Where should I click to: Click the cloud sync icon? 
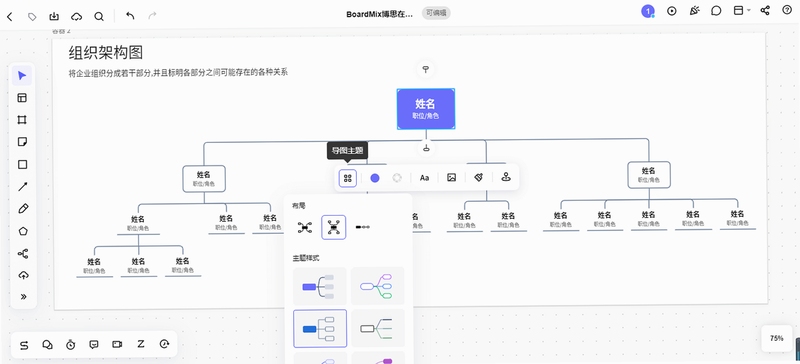[77, 17]
